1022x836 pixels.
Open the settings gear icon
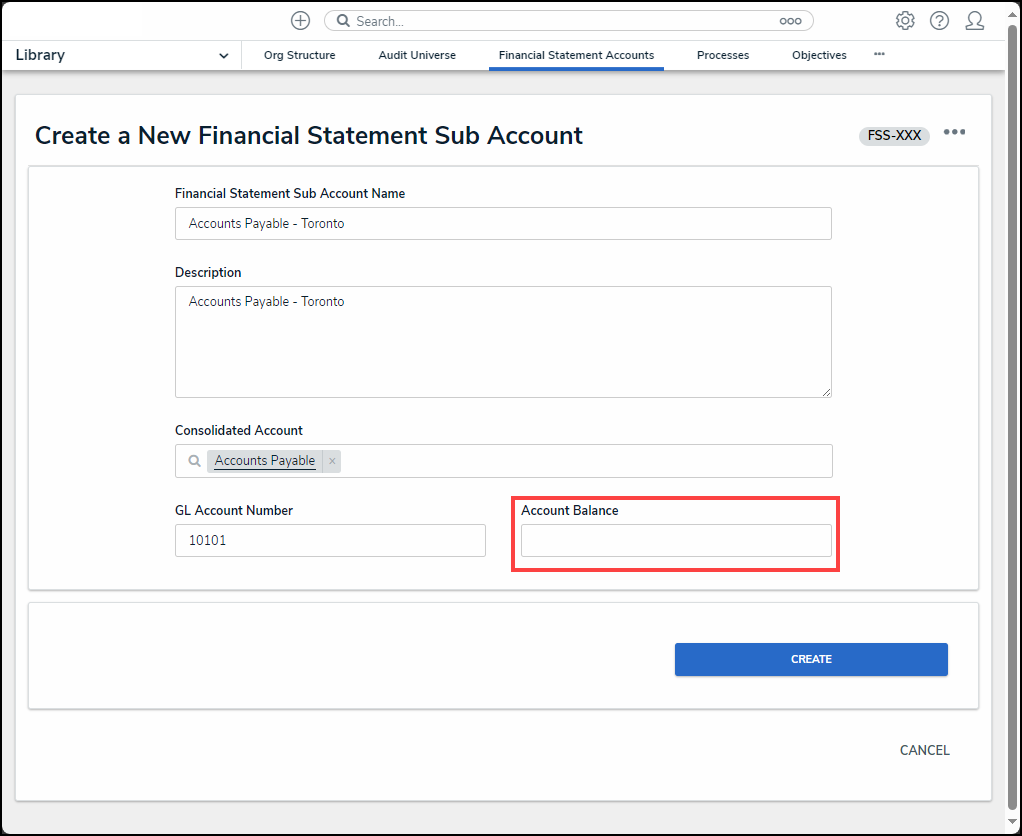click(x=905, y=21)
